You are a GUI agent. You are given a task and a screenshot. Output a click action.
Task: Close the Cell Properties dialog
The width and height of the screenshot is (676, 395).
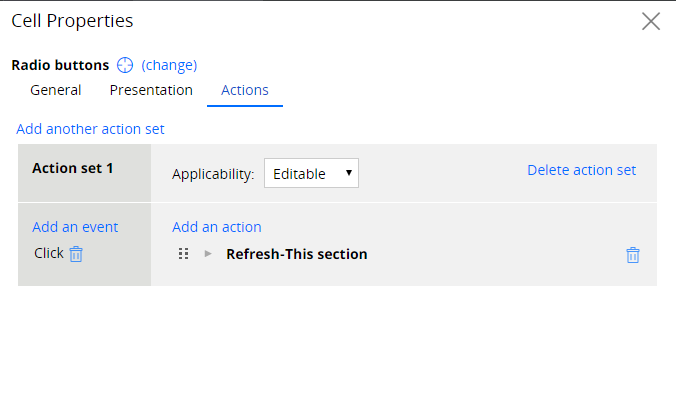(x=651, y=21)
